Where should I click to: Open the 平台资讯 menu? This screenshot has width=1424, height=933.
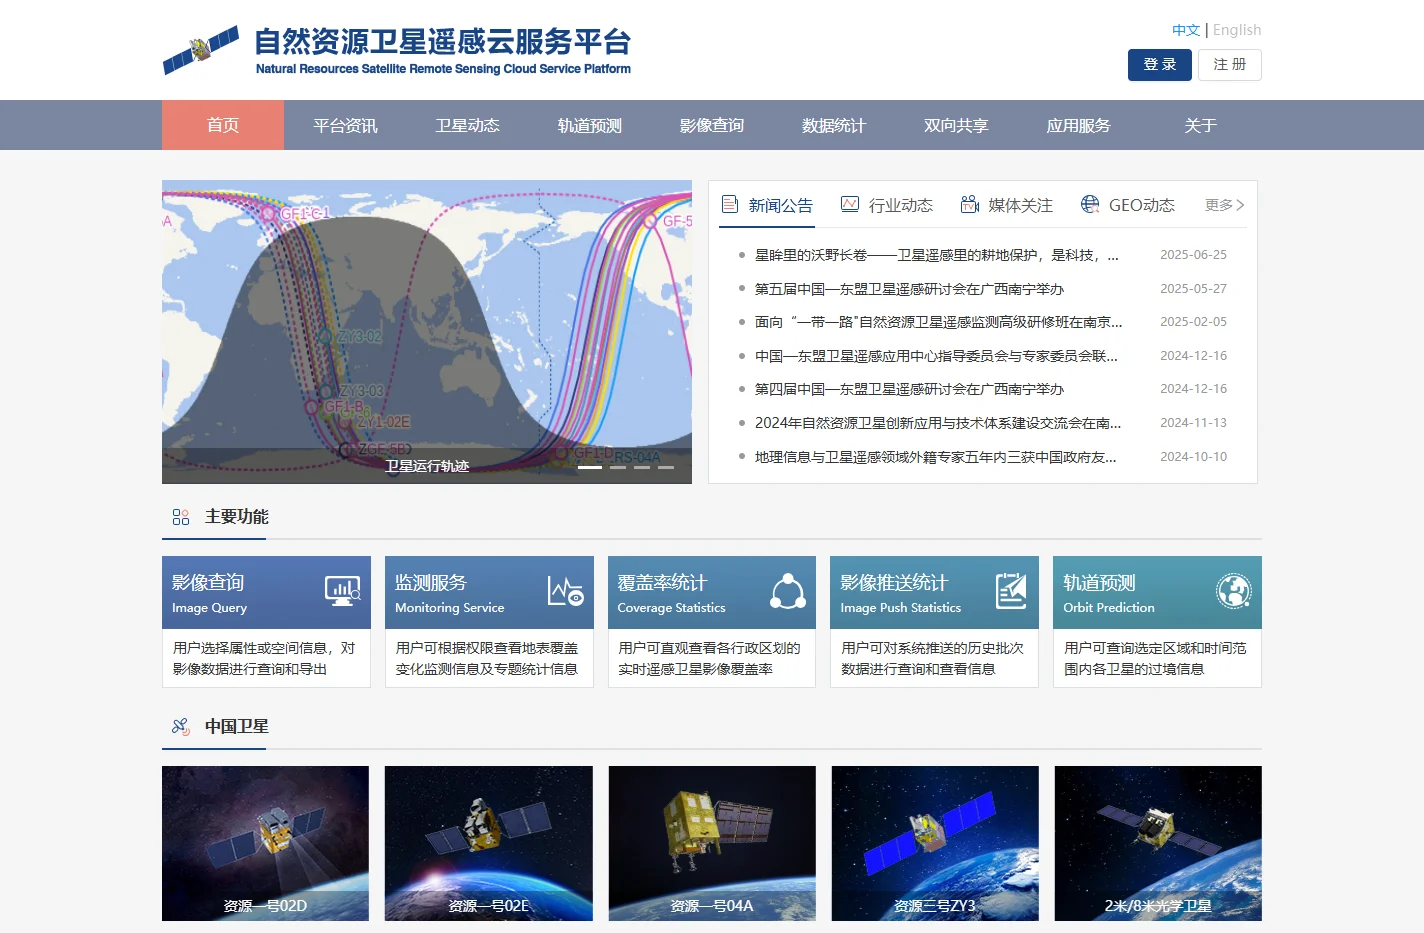tap(345, 125)
